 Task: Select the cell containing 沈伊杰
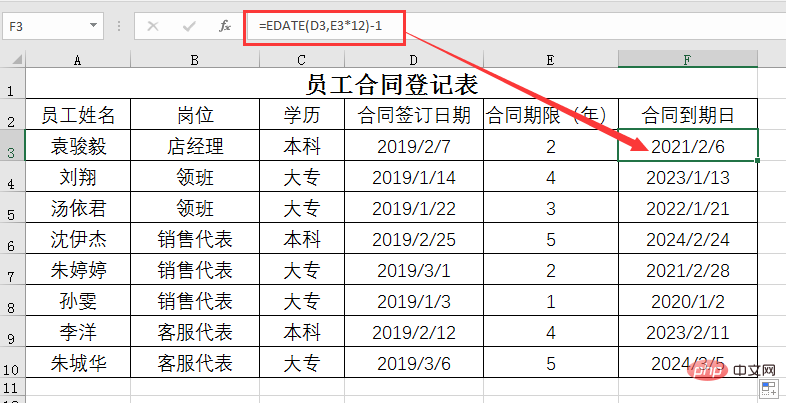point(78,239)
